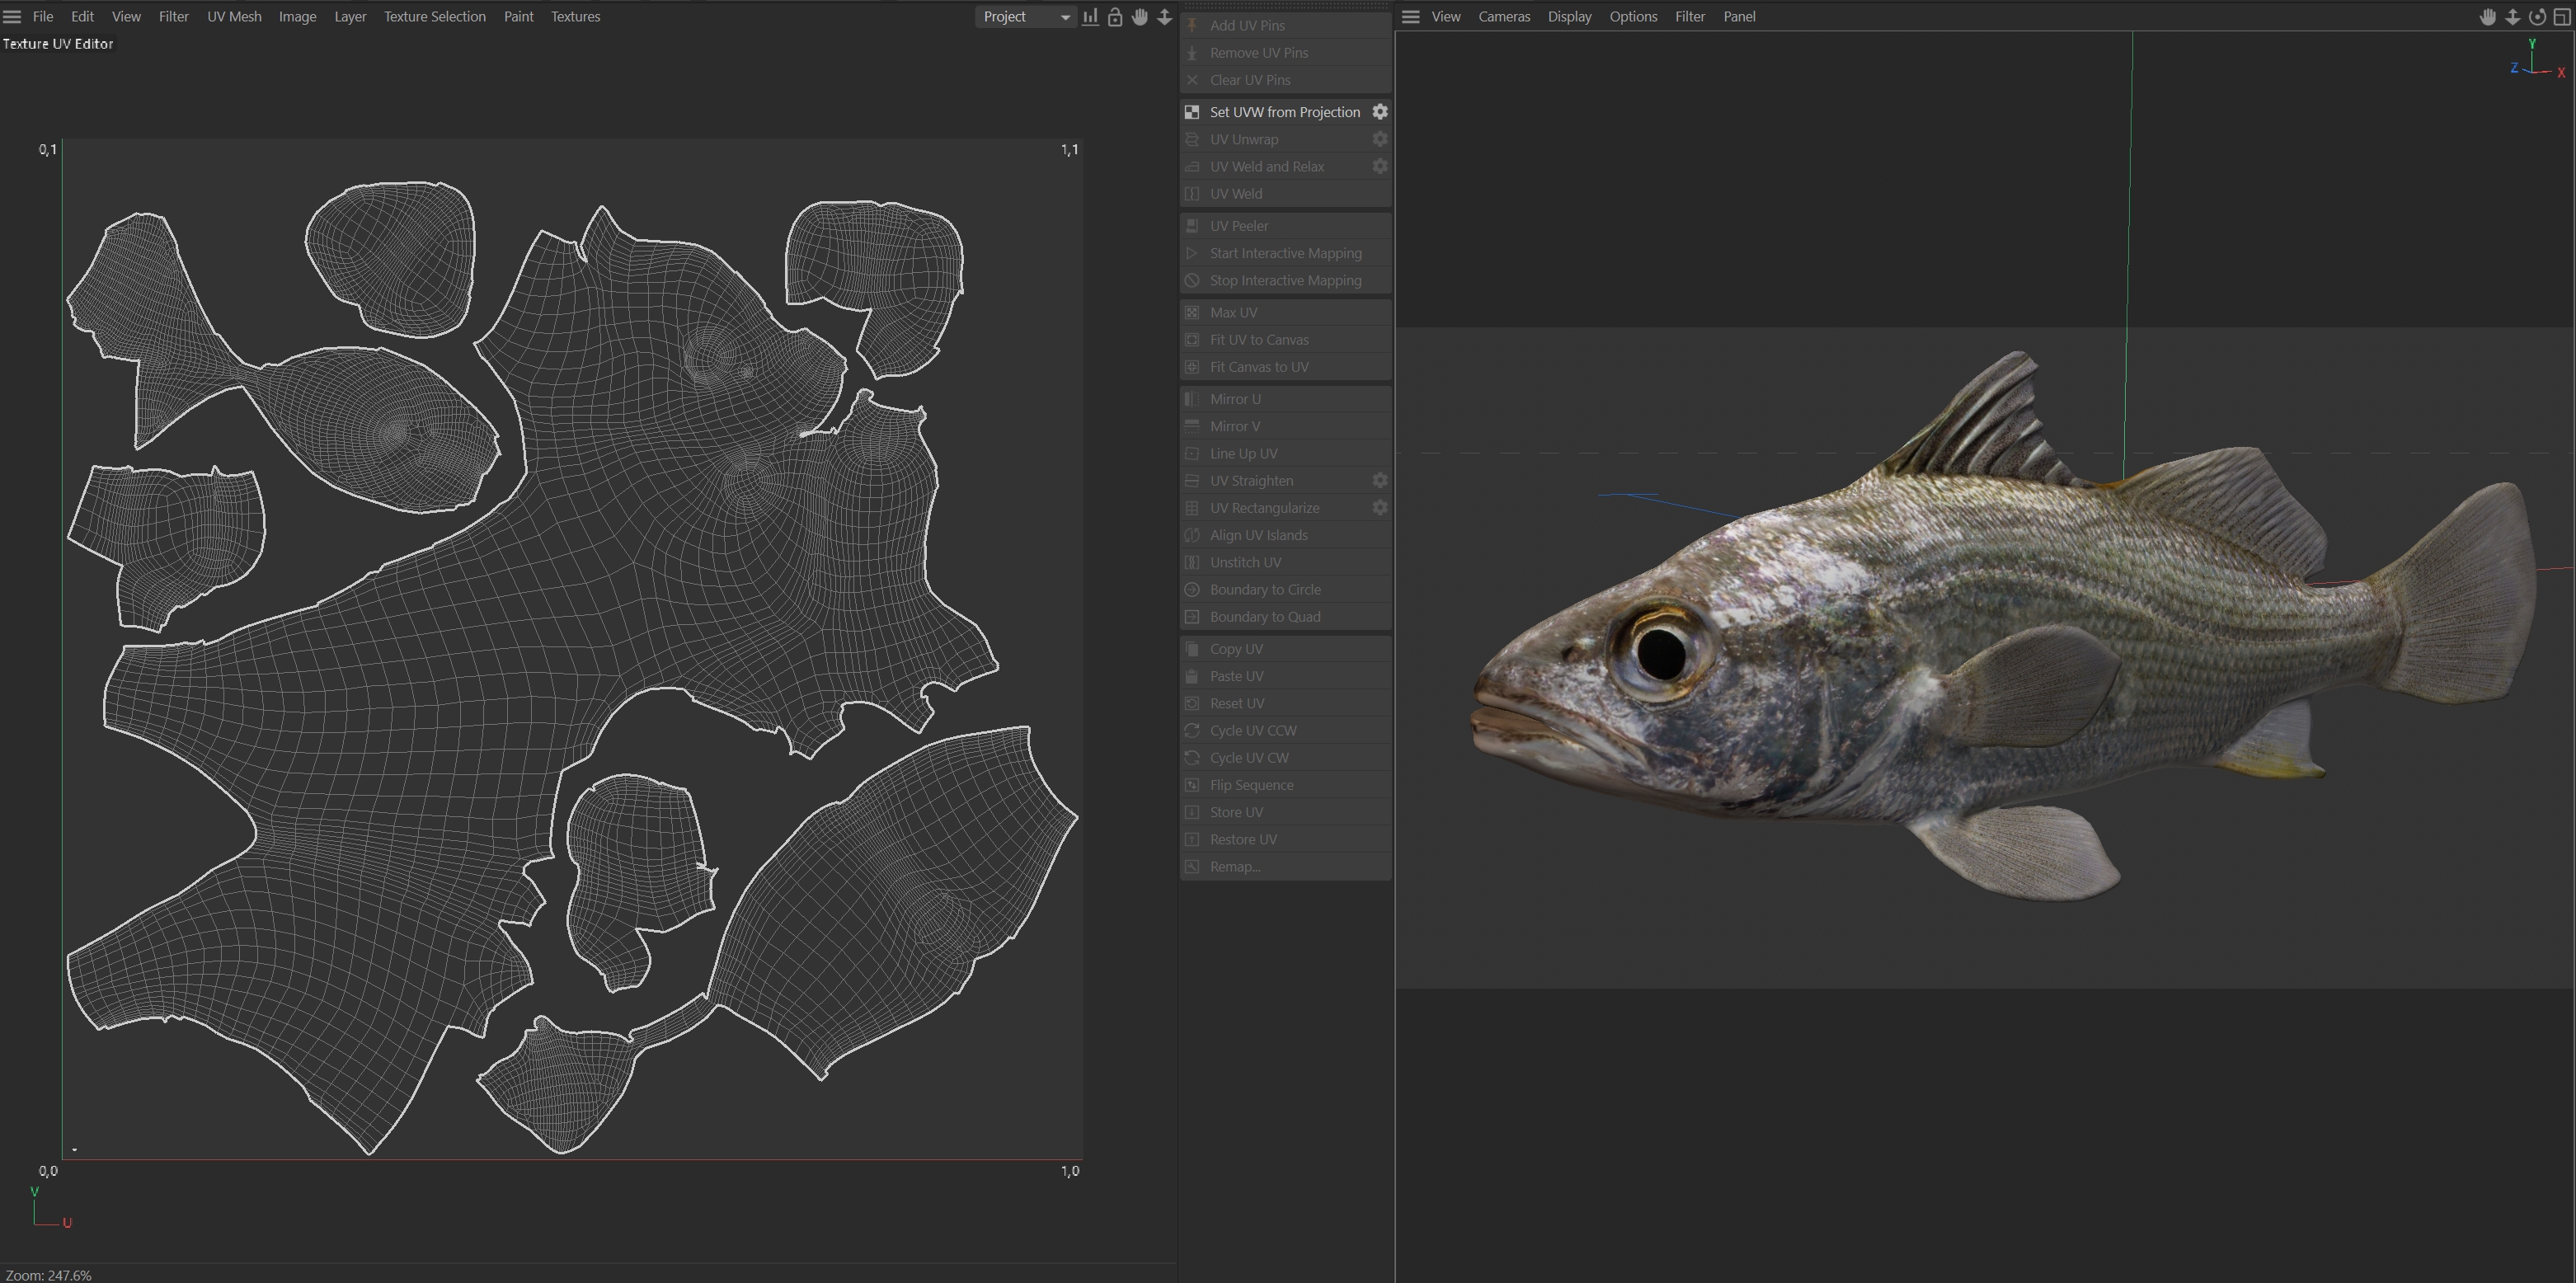The height and width of the screenshot is (1283, 2576).
Task: Open the viewport Display menu
Action: 1569,16
